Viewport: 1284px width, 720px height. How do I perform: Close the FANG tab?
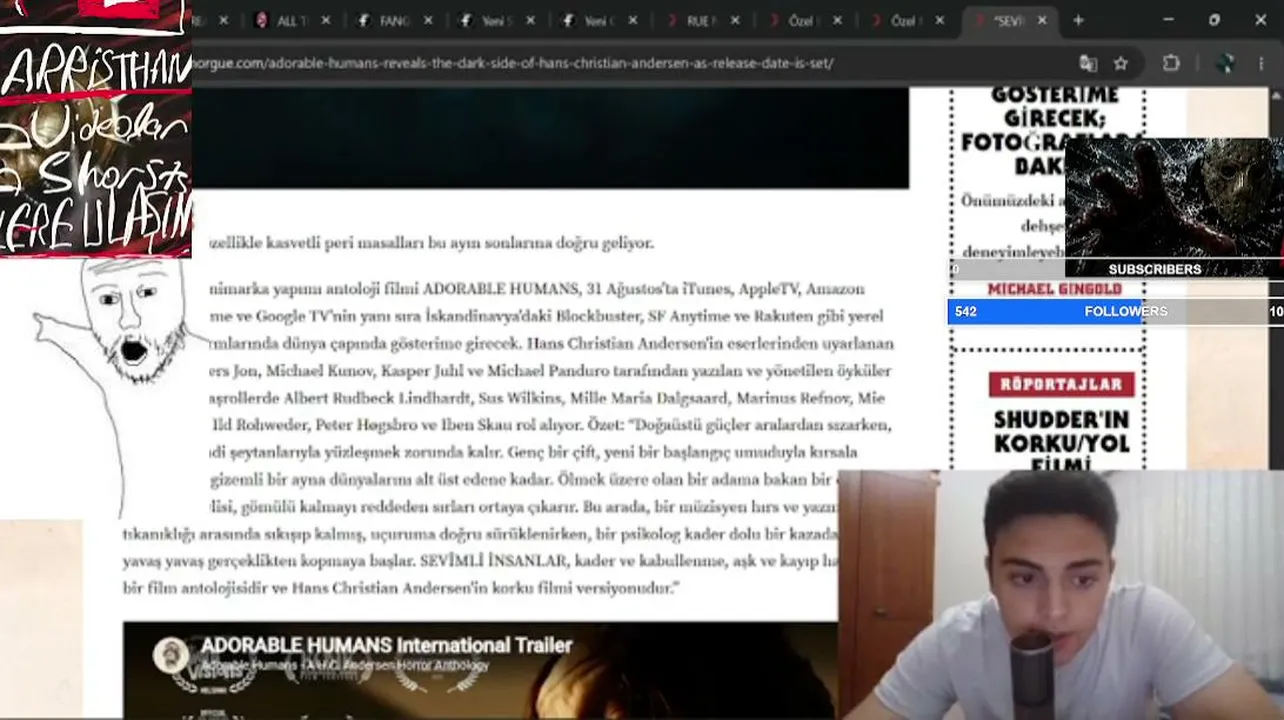pos(429,20)
